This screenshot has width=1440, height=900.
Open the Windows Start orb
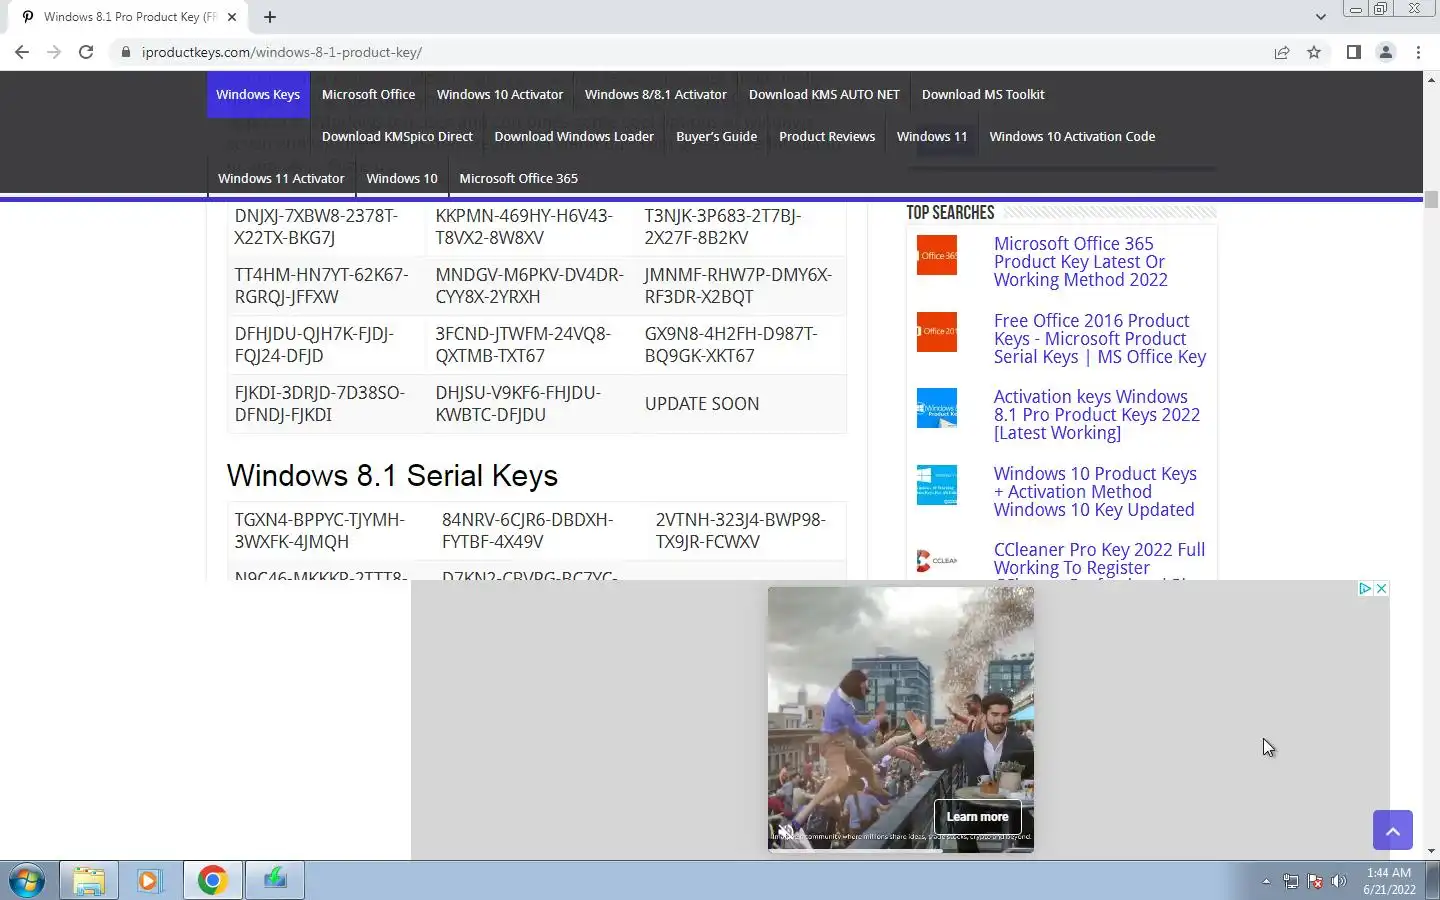27,881
